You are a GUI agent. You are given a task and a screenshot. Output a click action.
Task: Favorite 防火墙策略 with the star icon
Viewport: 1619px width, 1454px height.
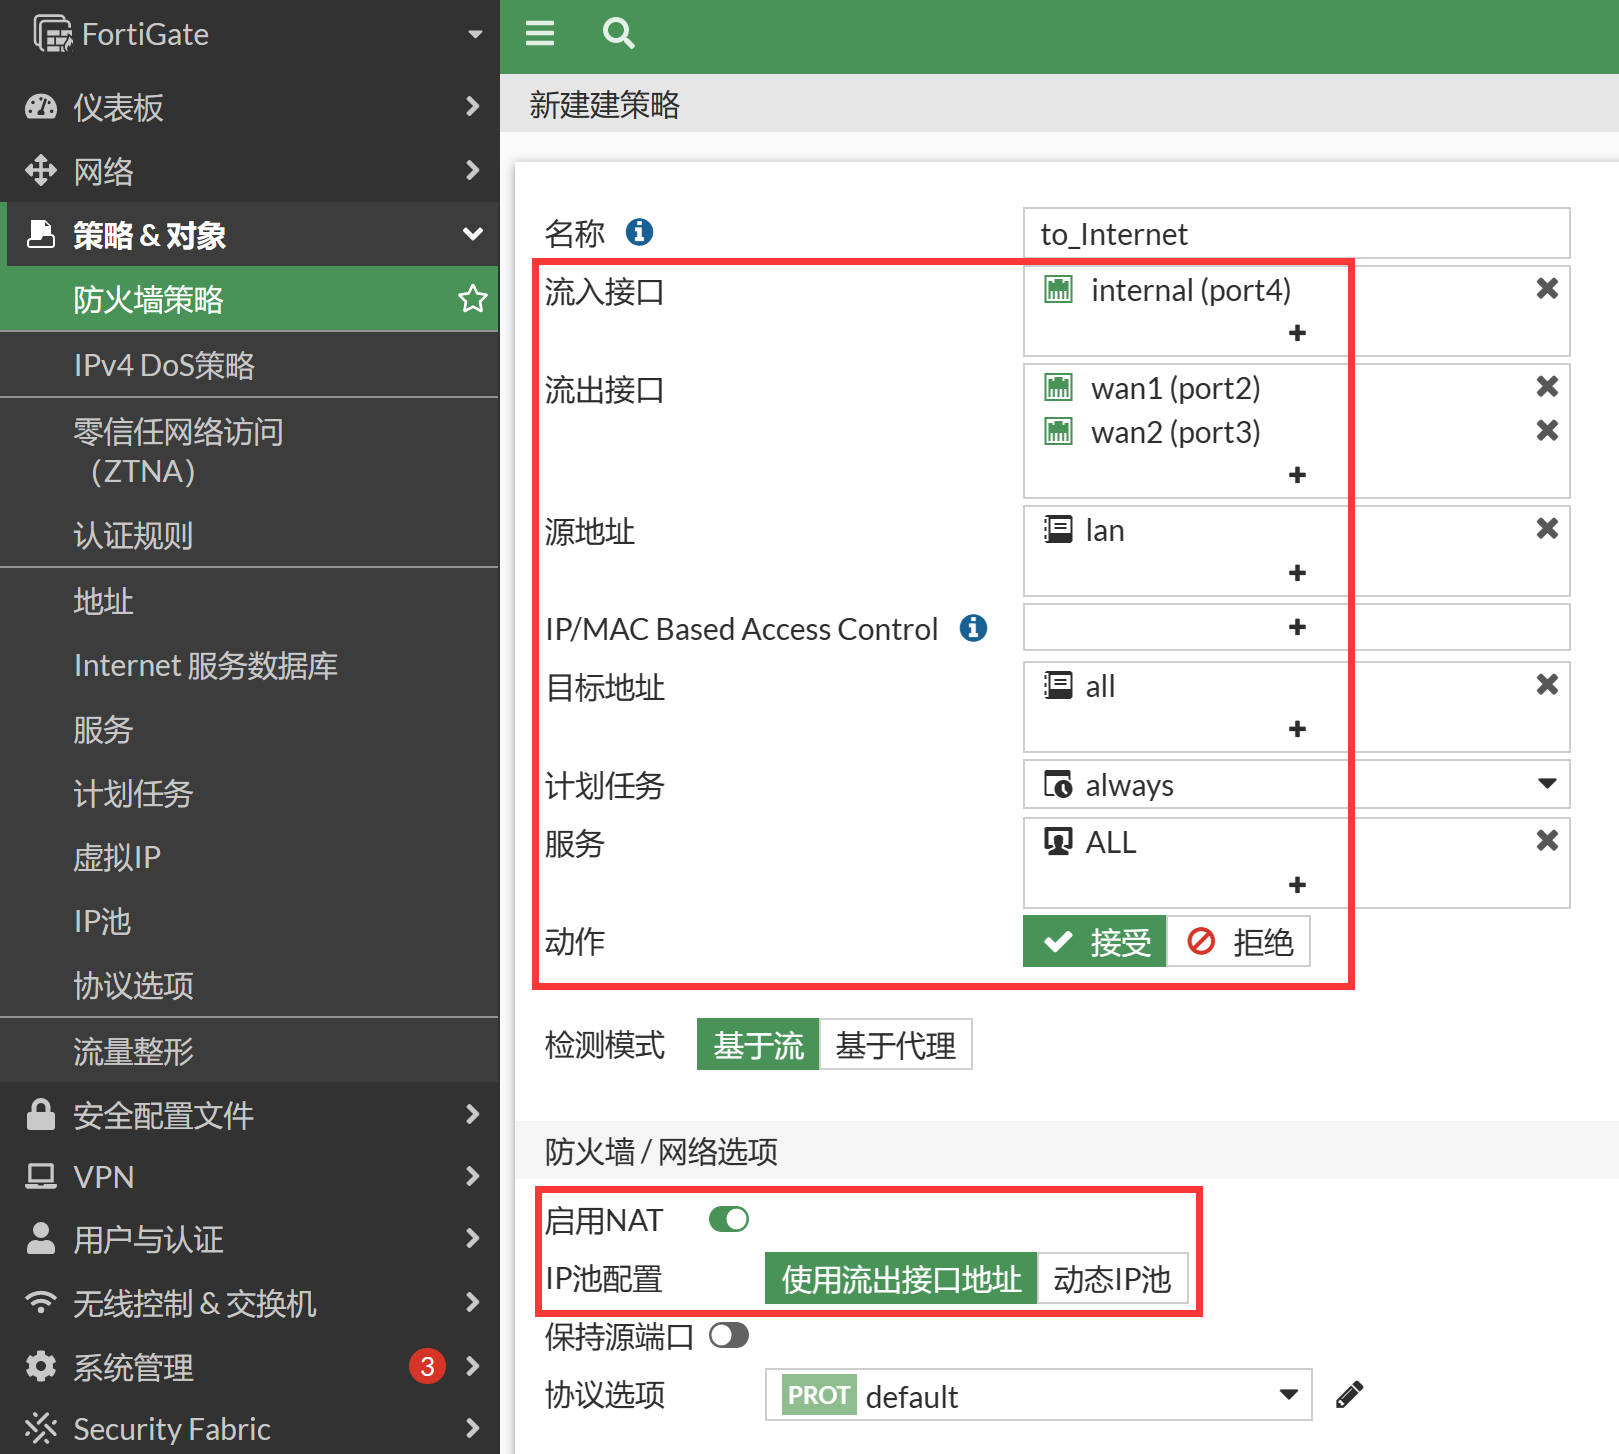click(x=472, y=299)
